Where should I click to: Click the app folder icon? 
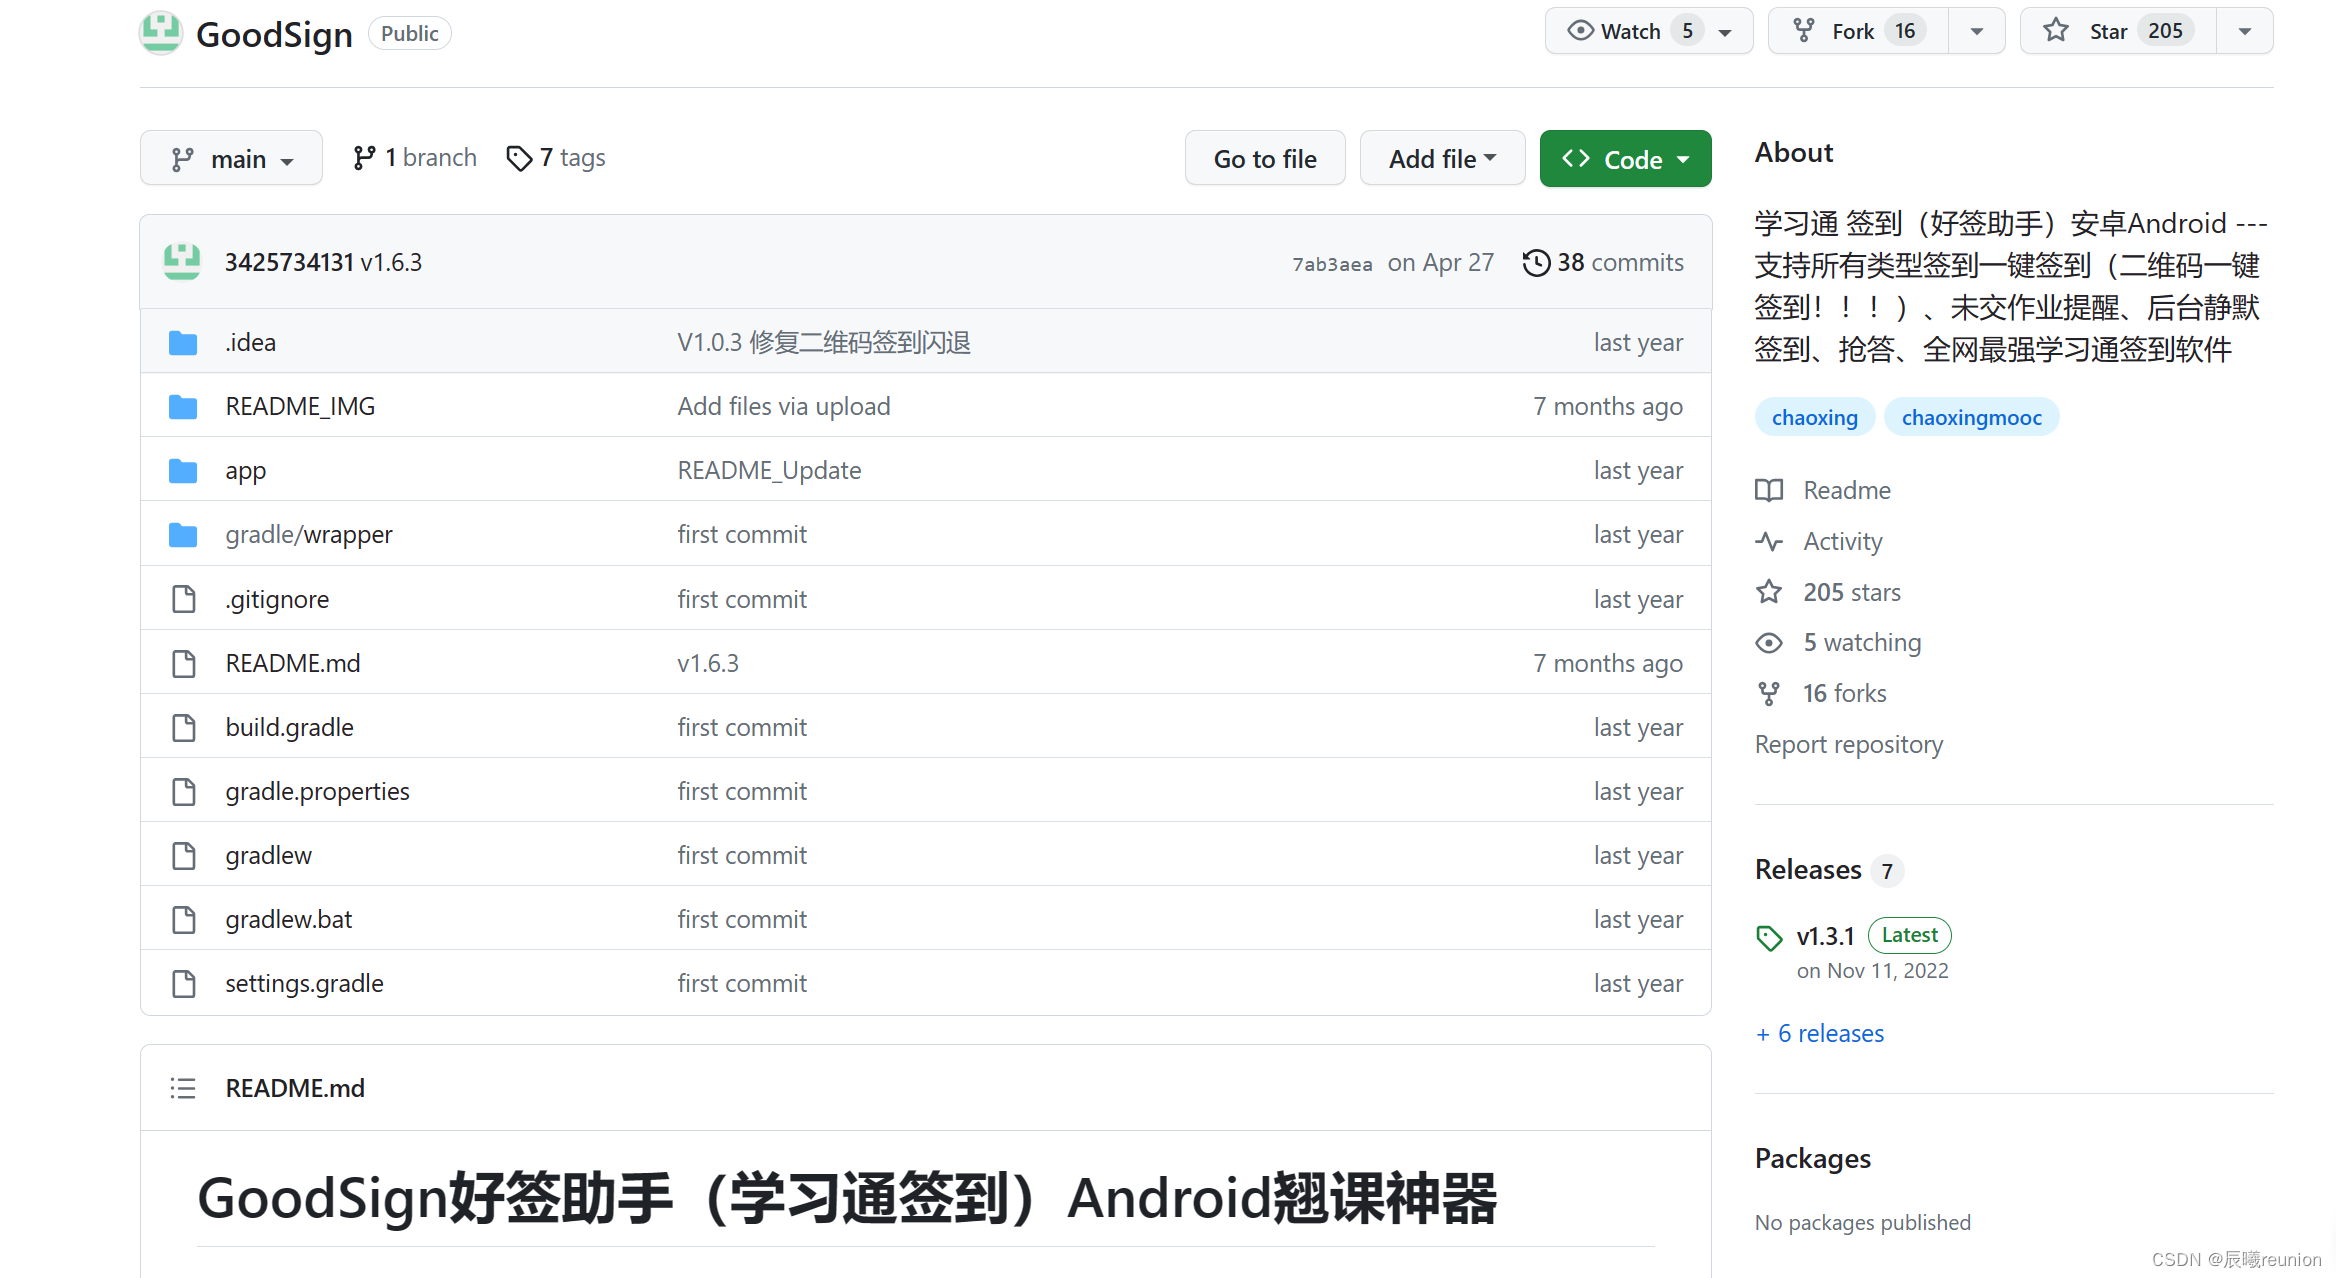click(x=183, y=471)
